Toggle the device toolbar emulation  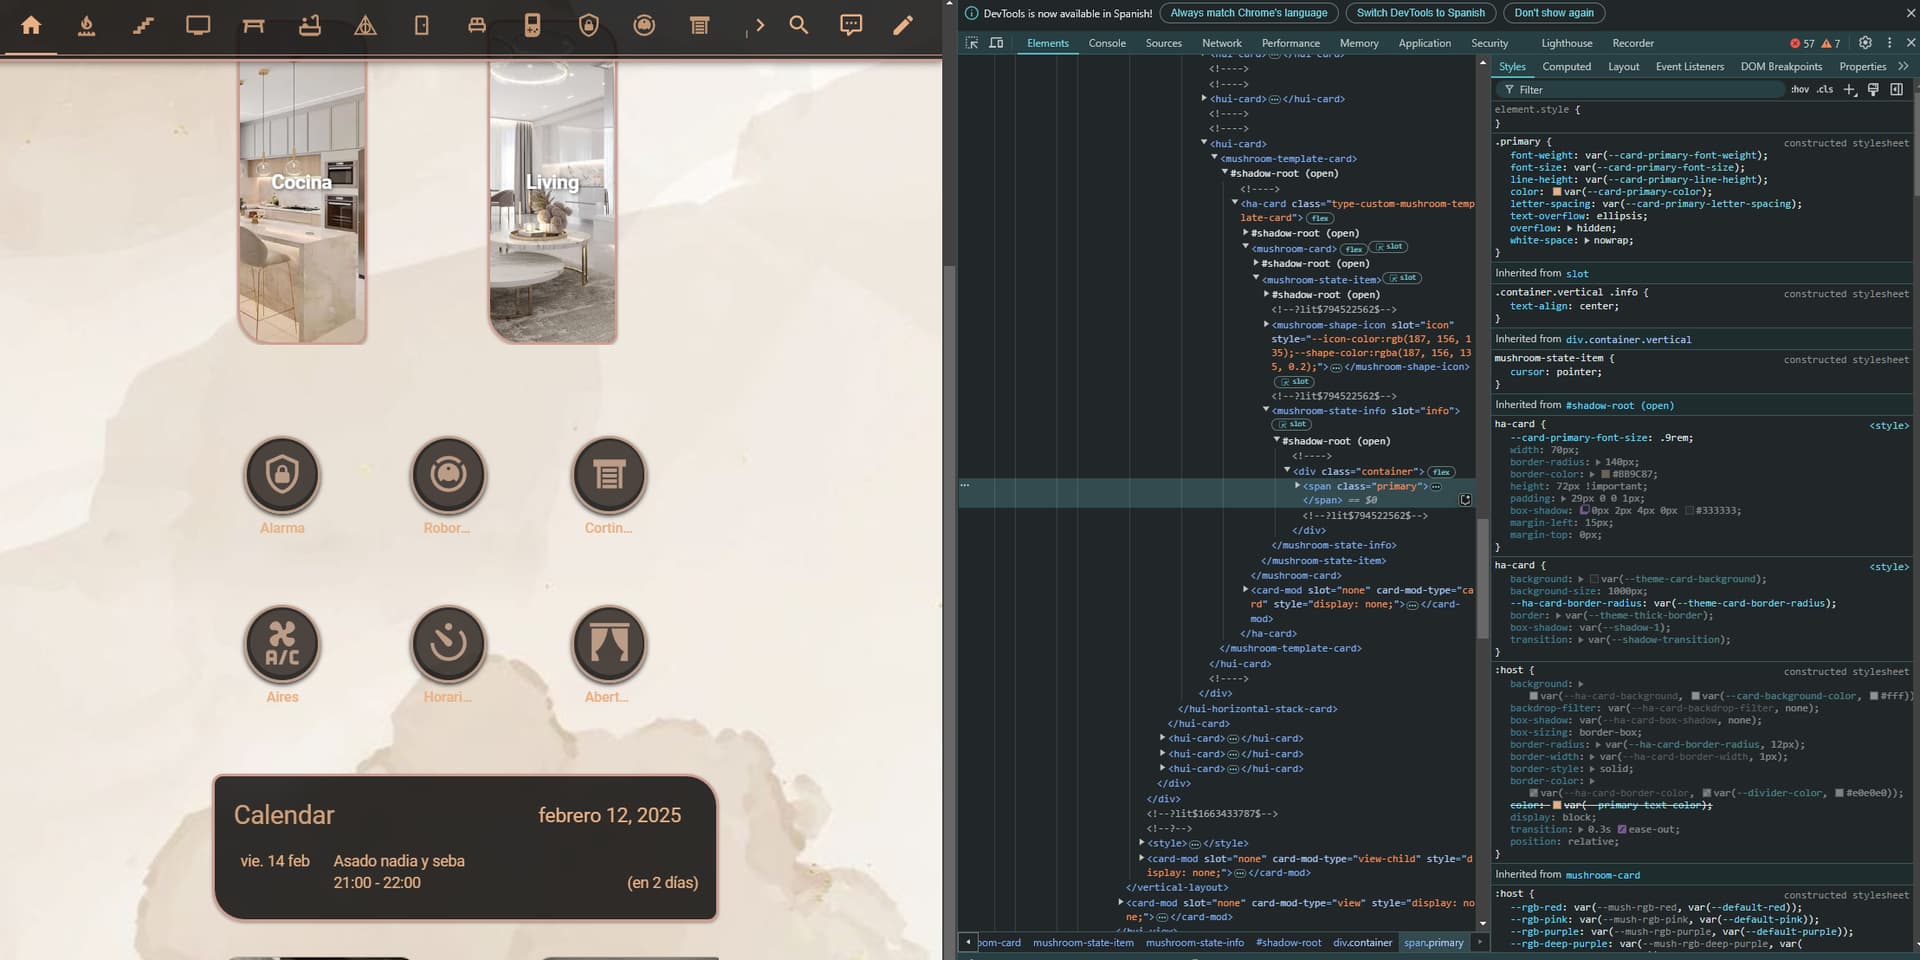coord(996,43)
